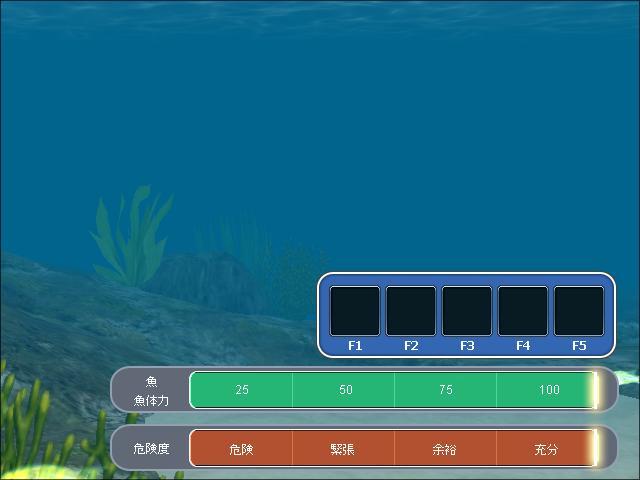Select the F3 item slot
This screenshot has width=640, height=480.
click(467, 311)
